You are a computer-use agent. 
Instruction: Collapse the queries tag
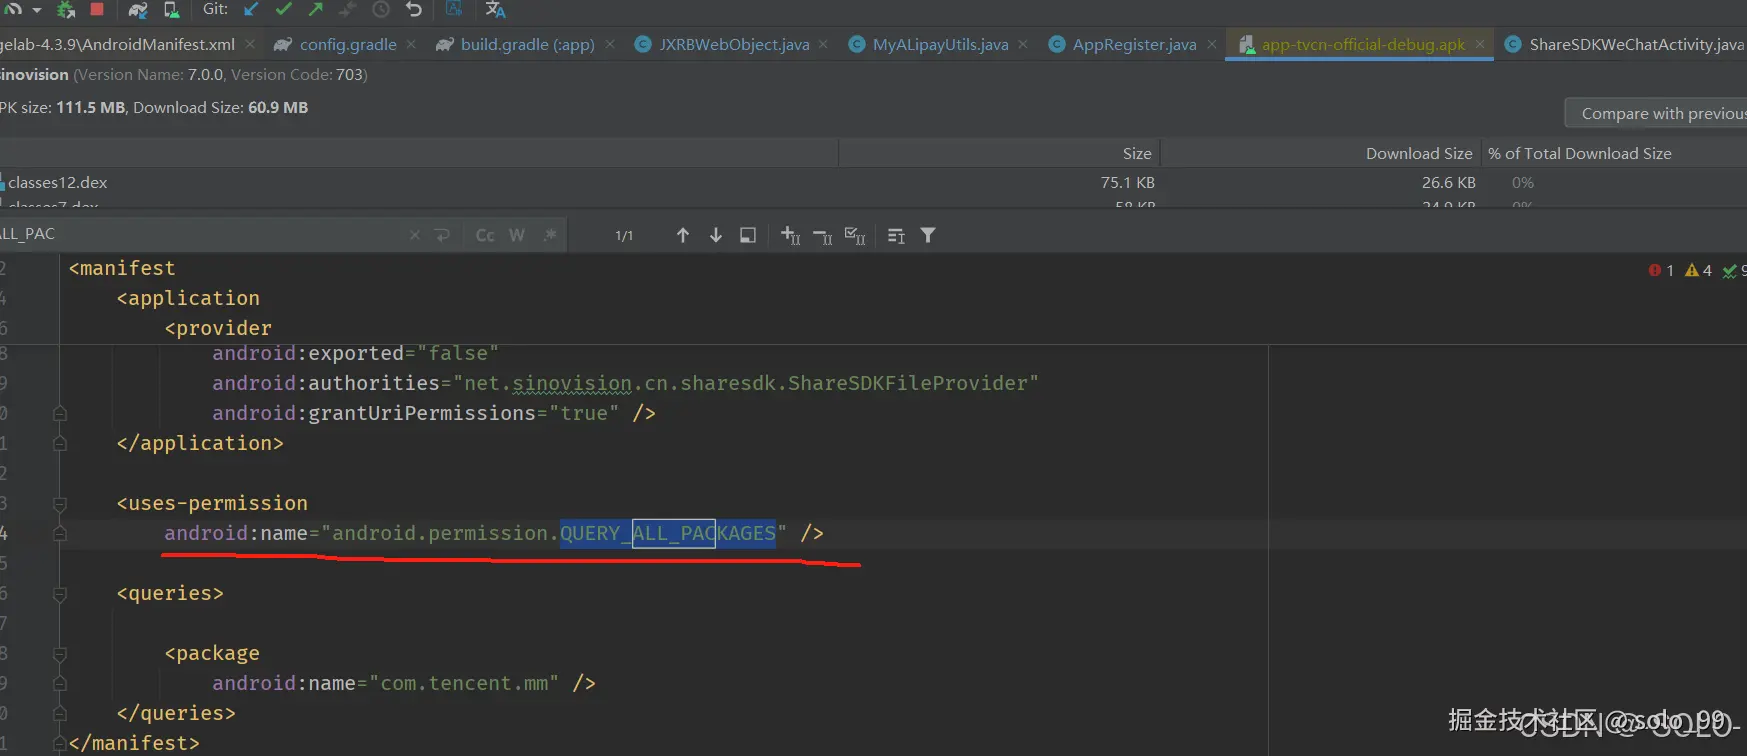pyautogui.click(x=60, y=594)
